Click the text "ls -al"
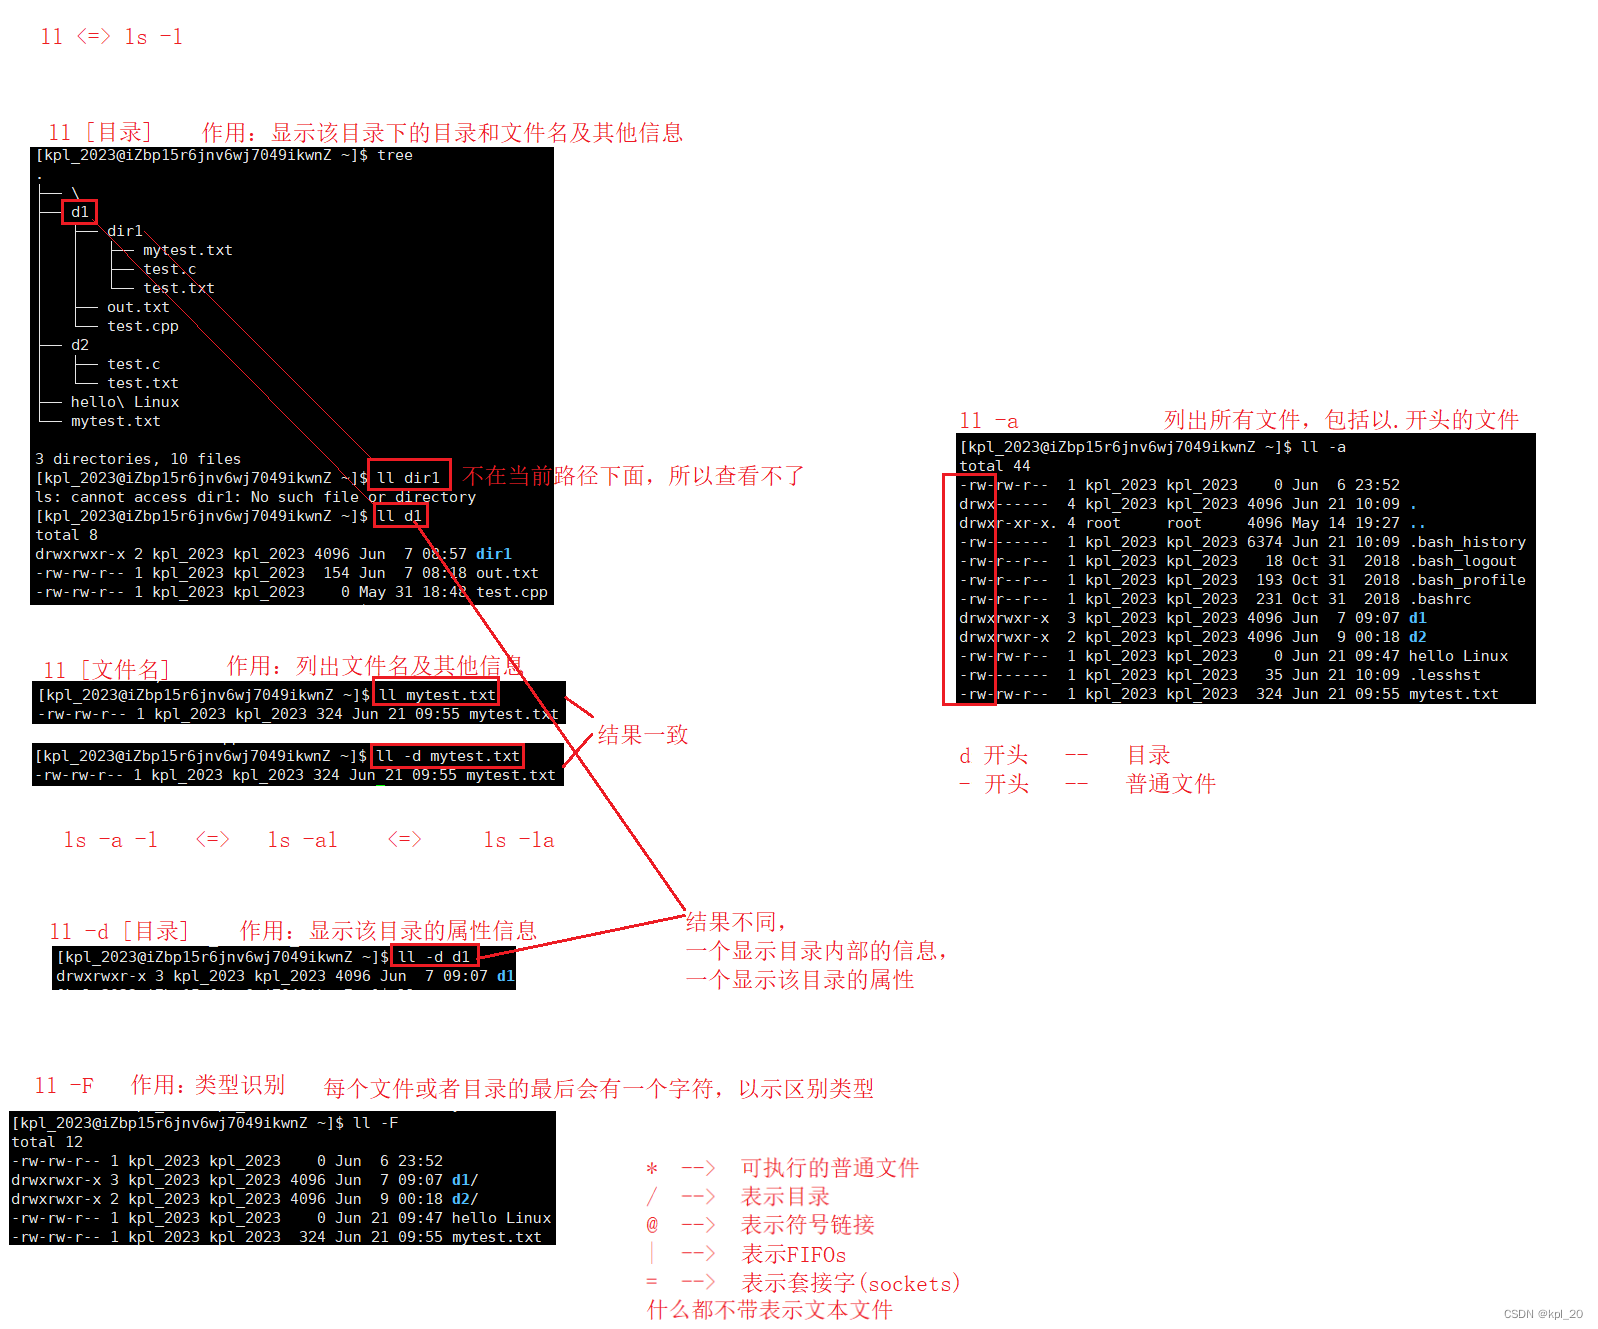Image resolution: width=1598 pixels, height=1329 pixels. [302, 840]
